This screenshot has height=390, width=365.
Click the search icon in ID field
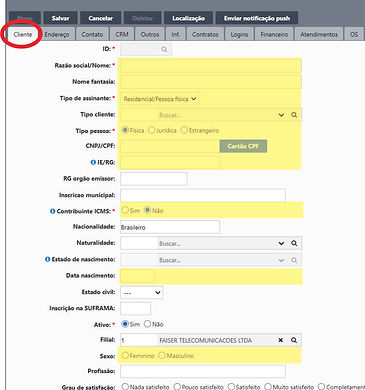[x=164, y=49]
